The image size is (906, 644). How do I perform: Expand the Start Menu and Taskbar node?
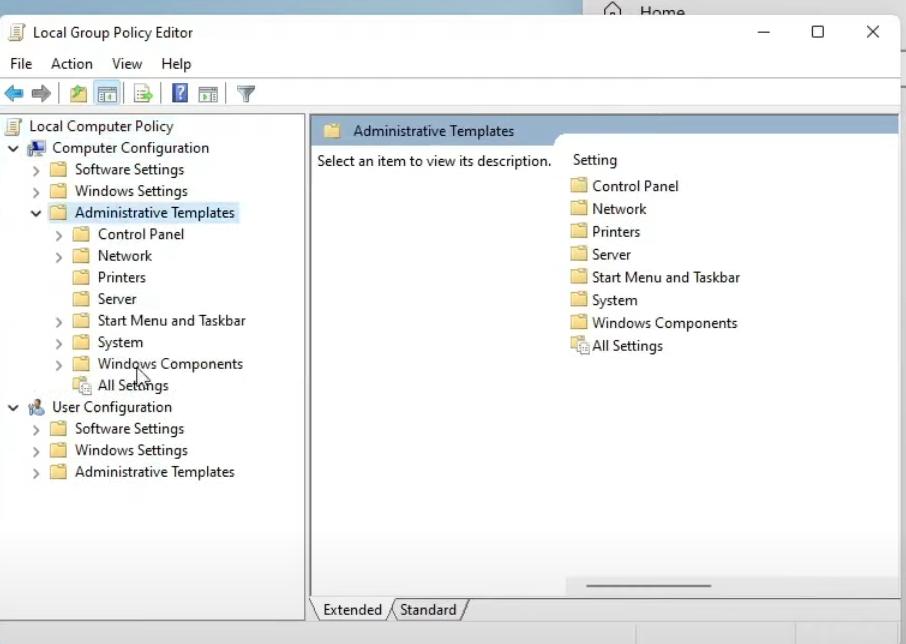click(58, 322)
